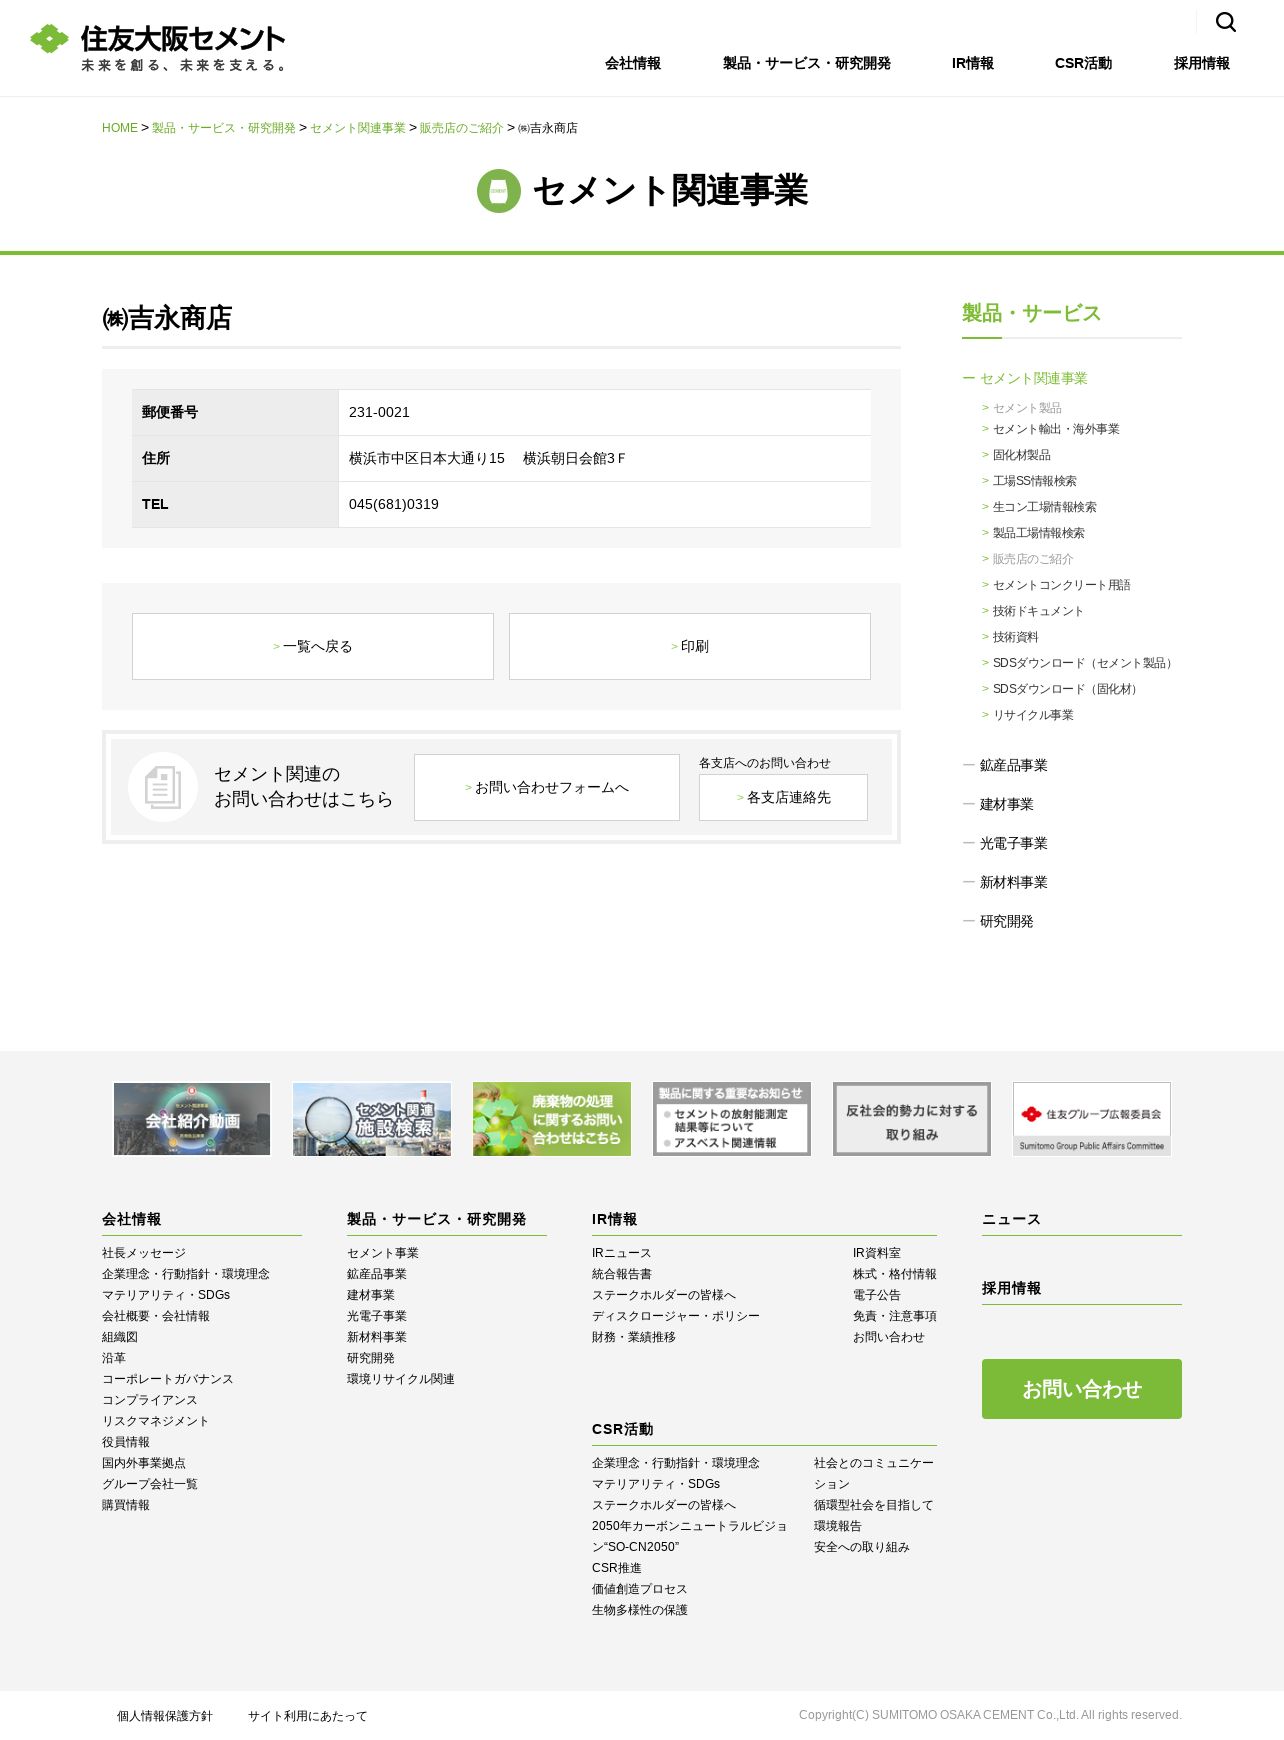The width and height of the screenshot is (1284, 1740).
Task: Click 個人情報保護方針 footer link
Action: coord(165,1716)
